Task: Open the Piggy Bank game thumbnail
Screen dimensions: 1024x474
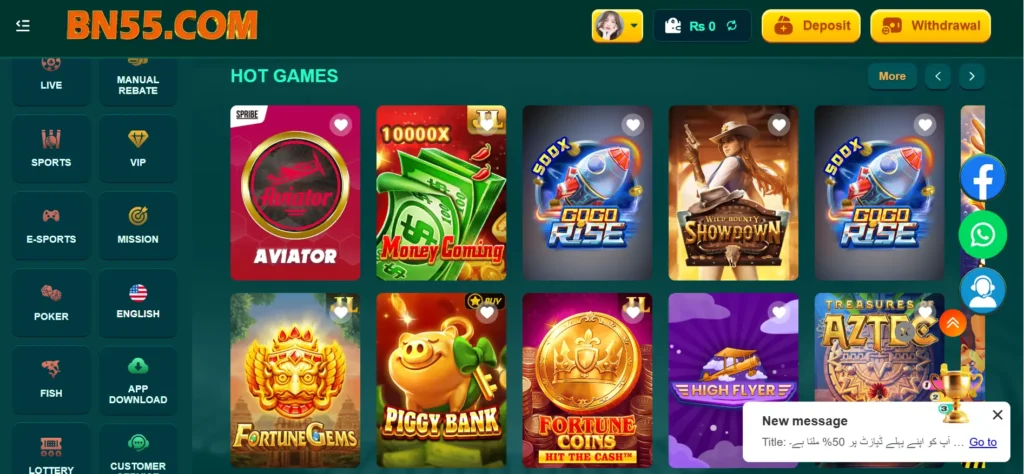Action: (x=441, y=380)
